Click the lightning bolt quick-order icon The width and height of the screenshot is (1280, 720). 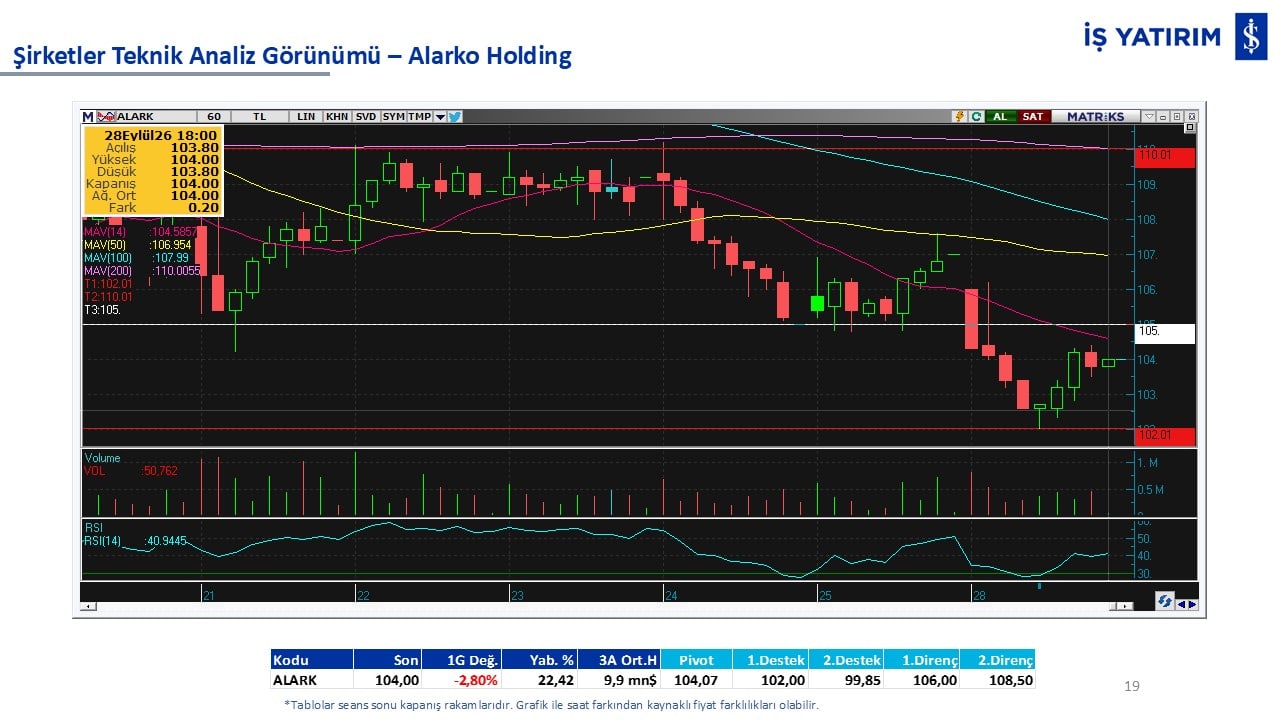[x=960, y=116]
